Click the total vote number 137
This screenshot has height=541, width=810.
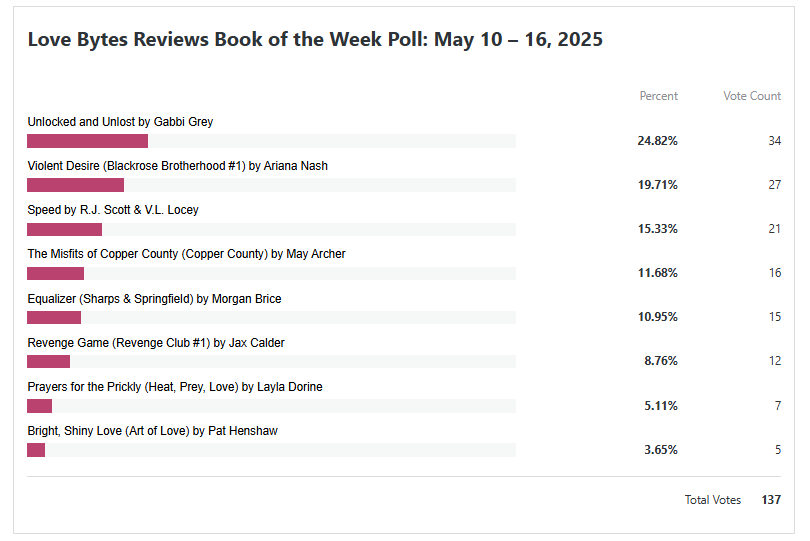tap(770, 500)
